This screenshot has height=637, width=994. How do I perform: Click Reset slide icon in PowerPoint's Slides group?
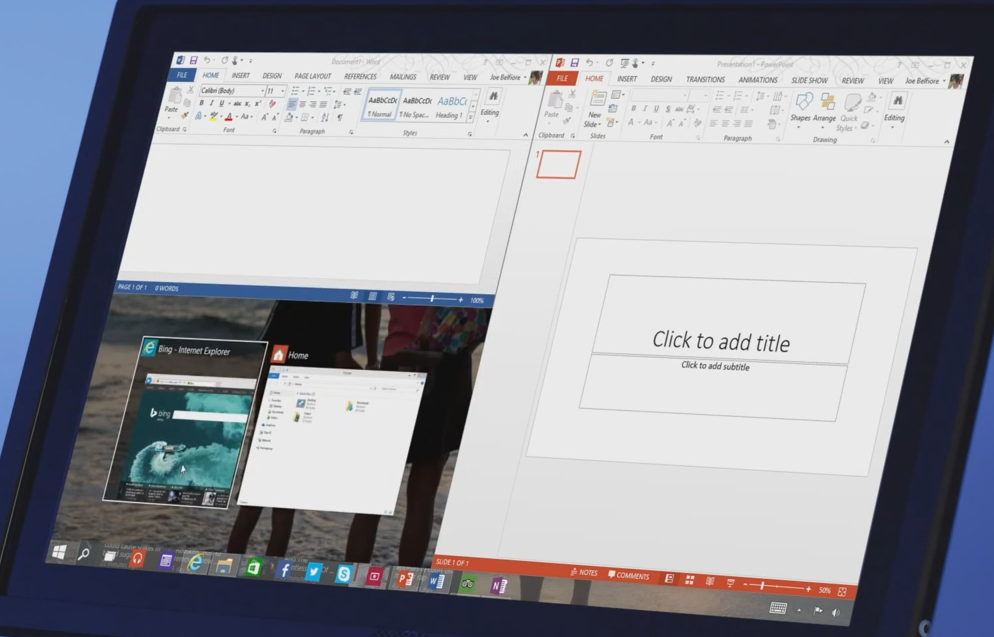[x=612, y=108]
